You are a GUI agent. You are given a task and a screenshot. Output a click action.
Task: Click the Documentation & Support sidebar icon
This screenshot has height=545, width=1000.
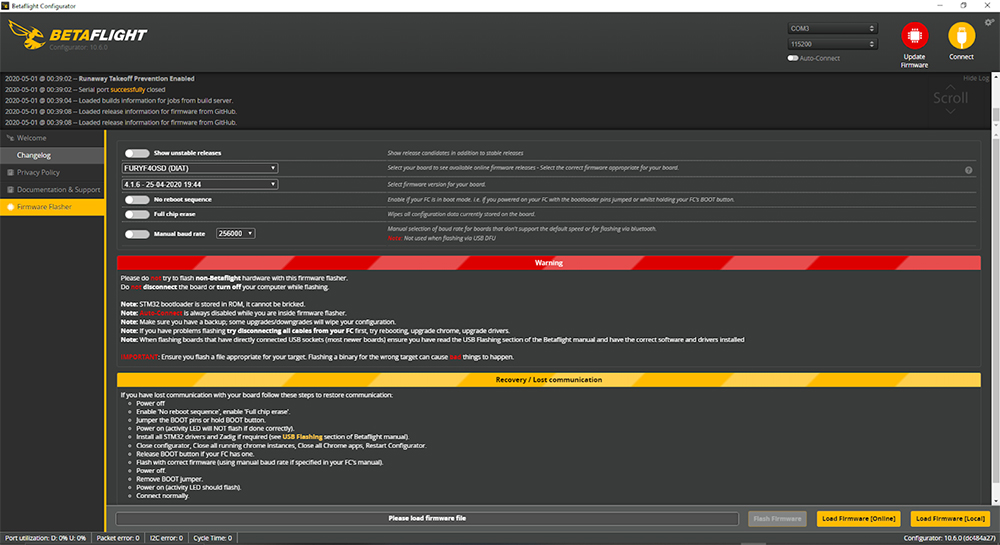coord(10,189)
